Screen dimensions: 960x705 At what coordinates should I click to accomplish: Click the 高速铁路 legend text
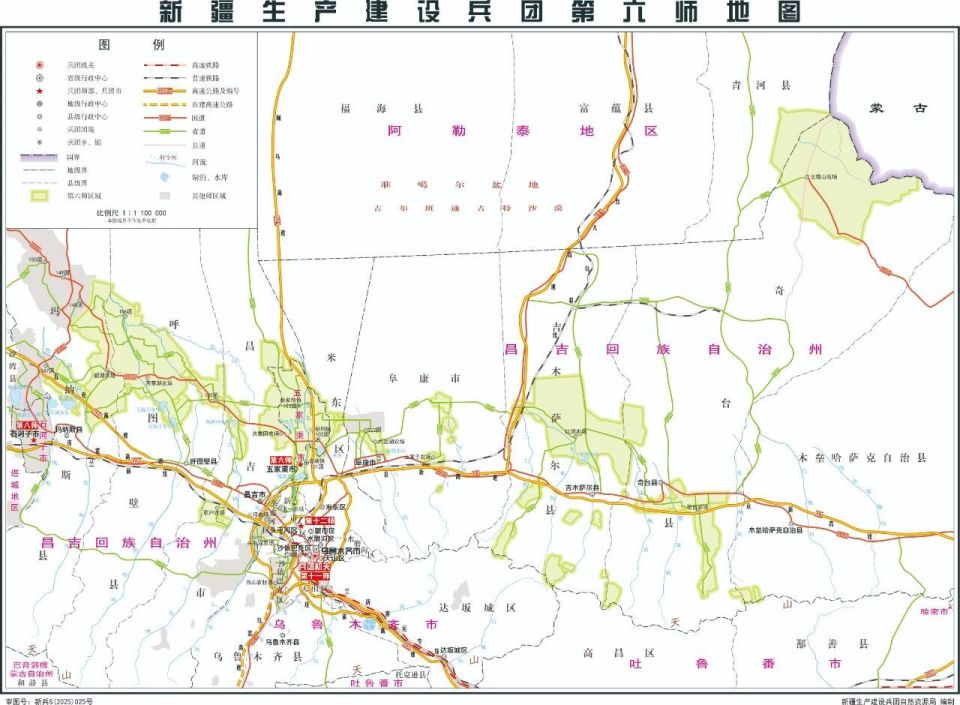[x=206, y=65]
